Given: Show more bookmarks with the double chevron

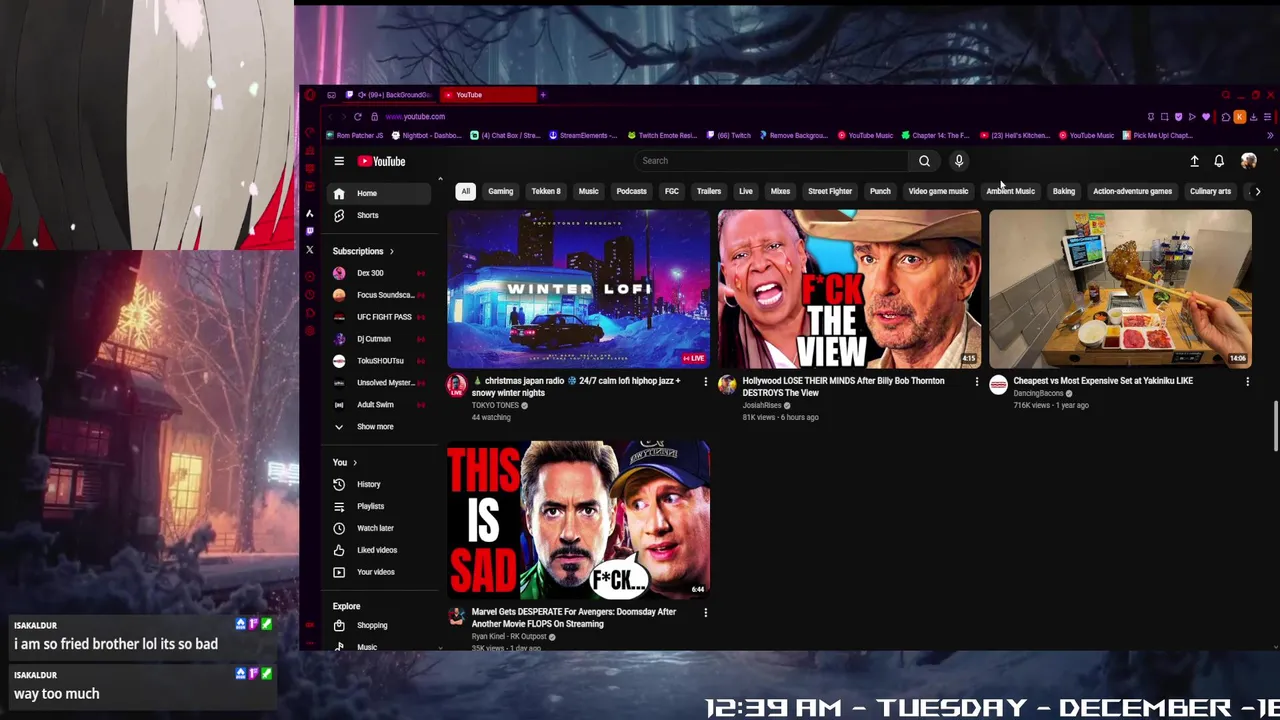Looking at the screenshot, I should [1270, 135].
